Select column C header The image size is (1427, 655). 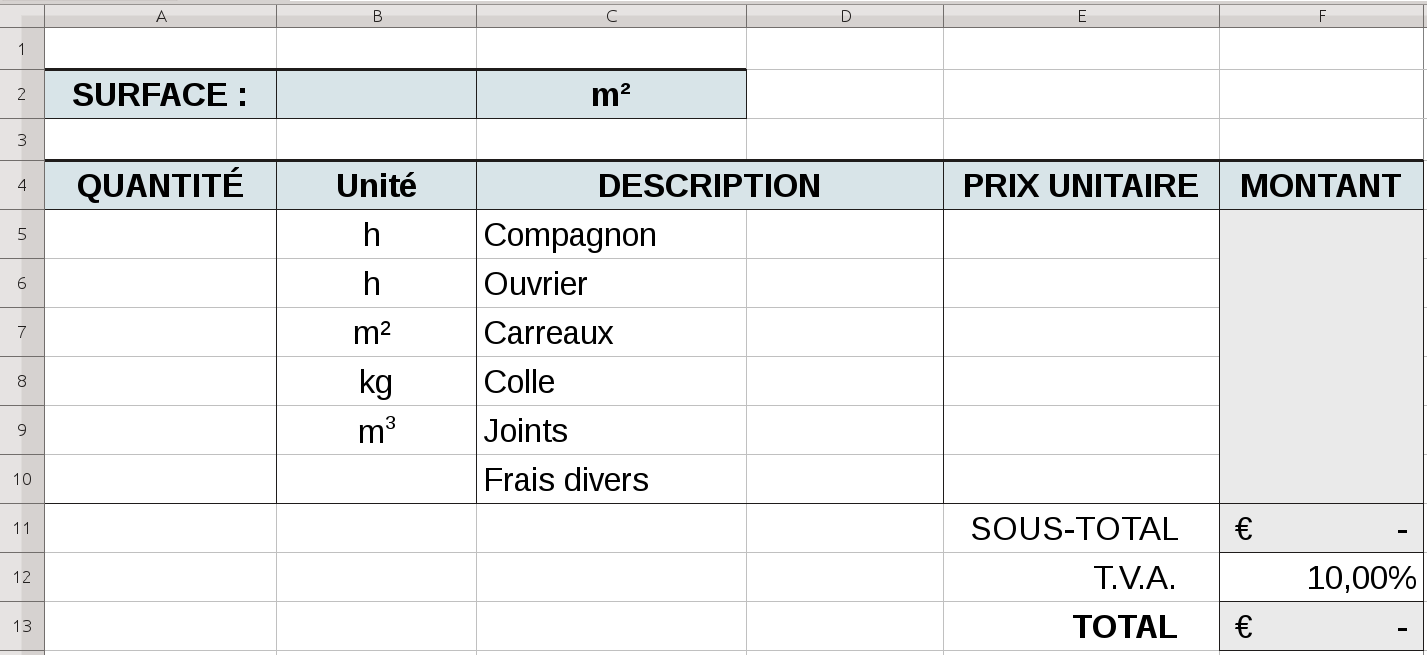tap(611, 16)
